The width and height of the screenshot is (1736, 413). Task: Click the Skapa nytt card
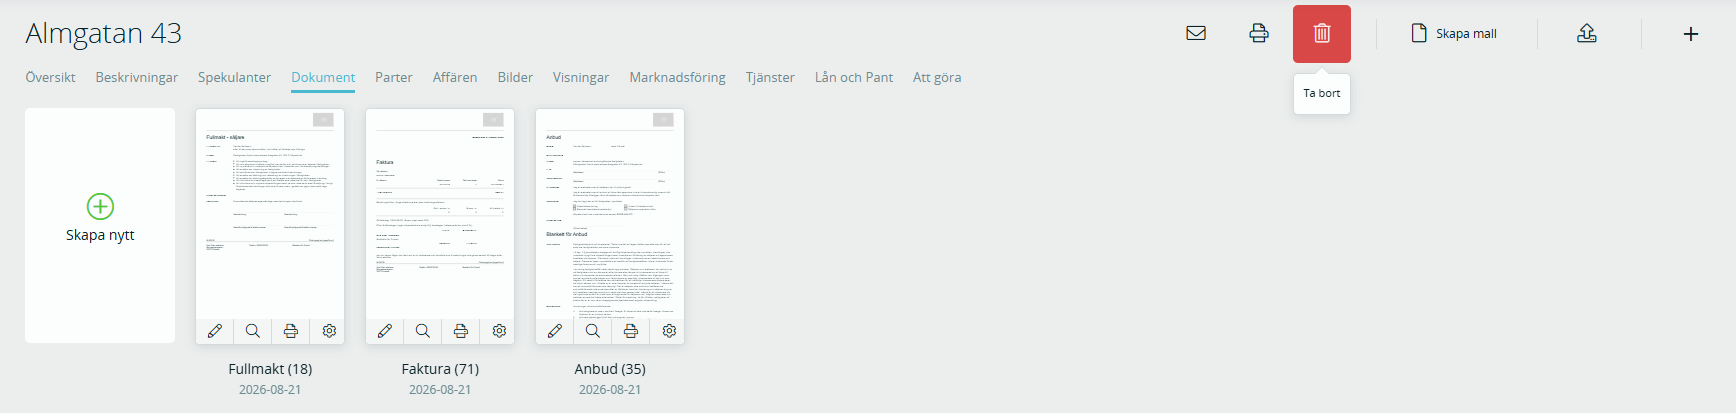pos(100,225)
